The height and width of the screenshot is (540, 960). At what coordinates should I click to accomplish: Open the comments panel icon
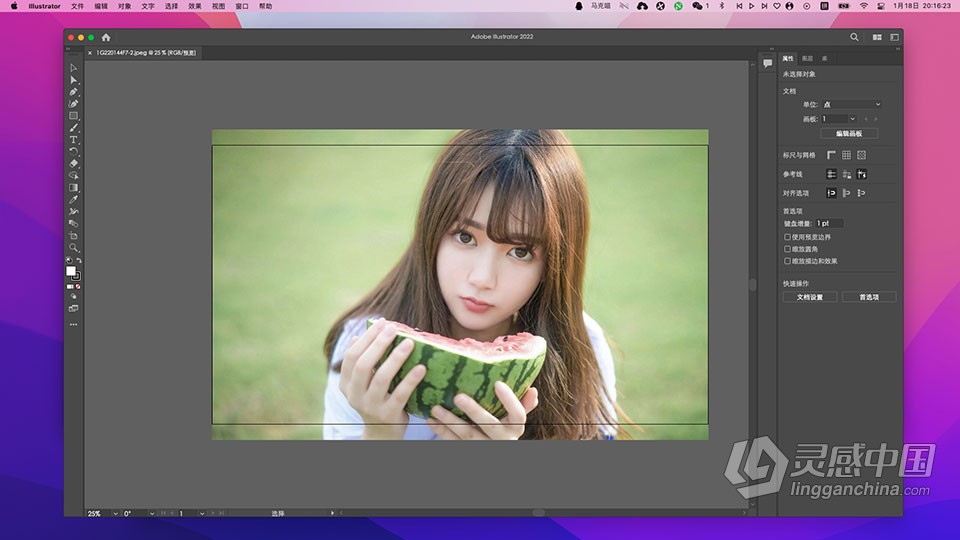[767, 63]
